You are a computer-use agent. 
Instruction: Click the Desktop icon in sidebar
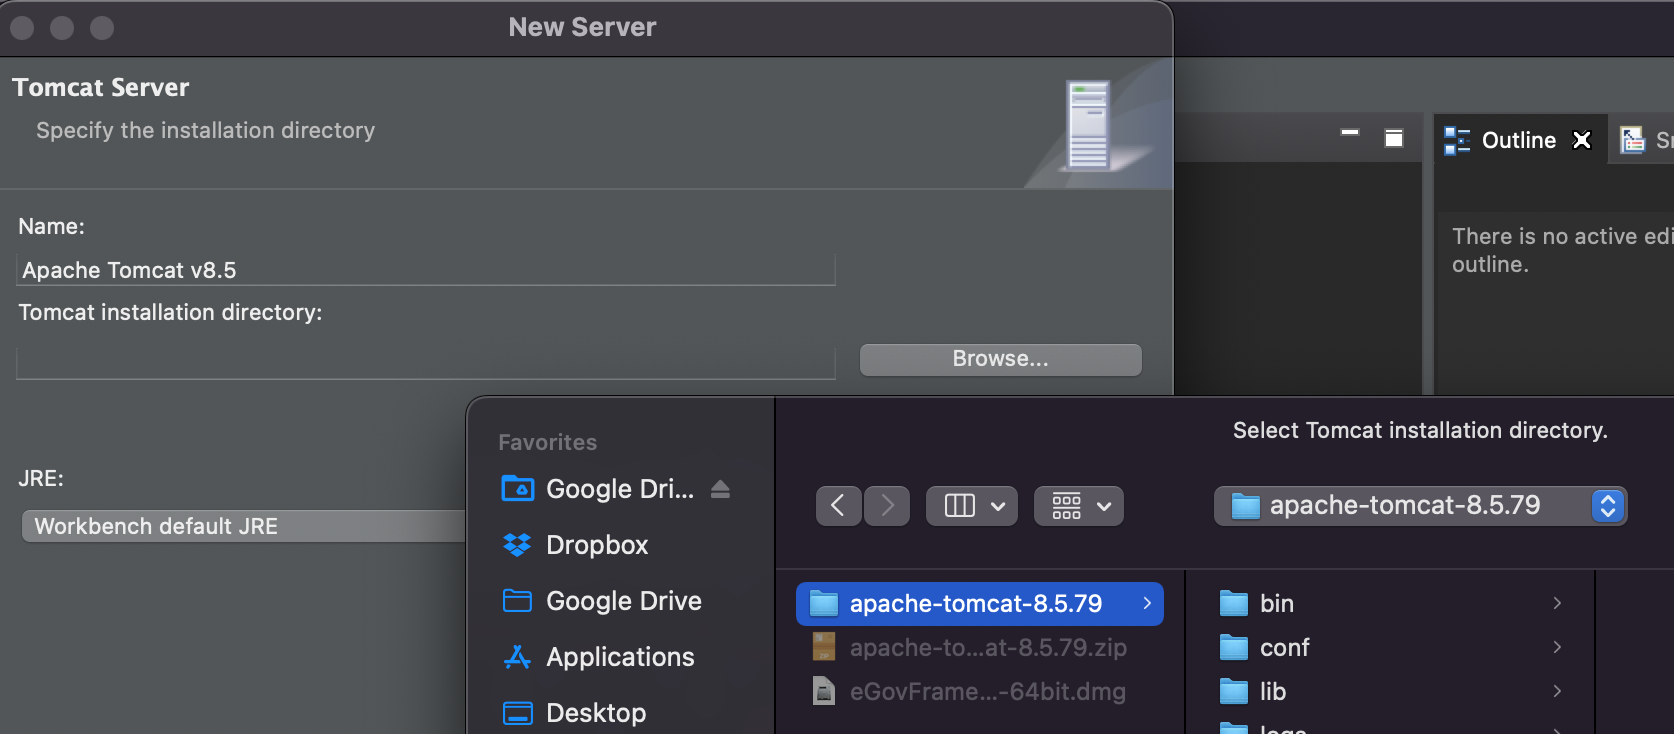[x=517, y=713]
